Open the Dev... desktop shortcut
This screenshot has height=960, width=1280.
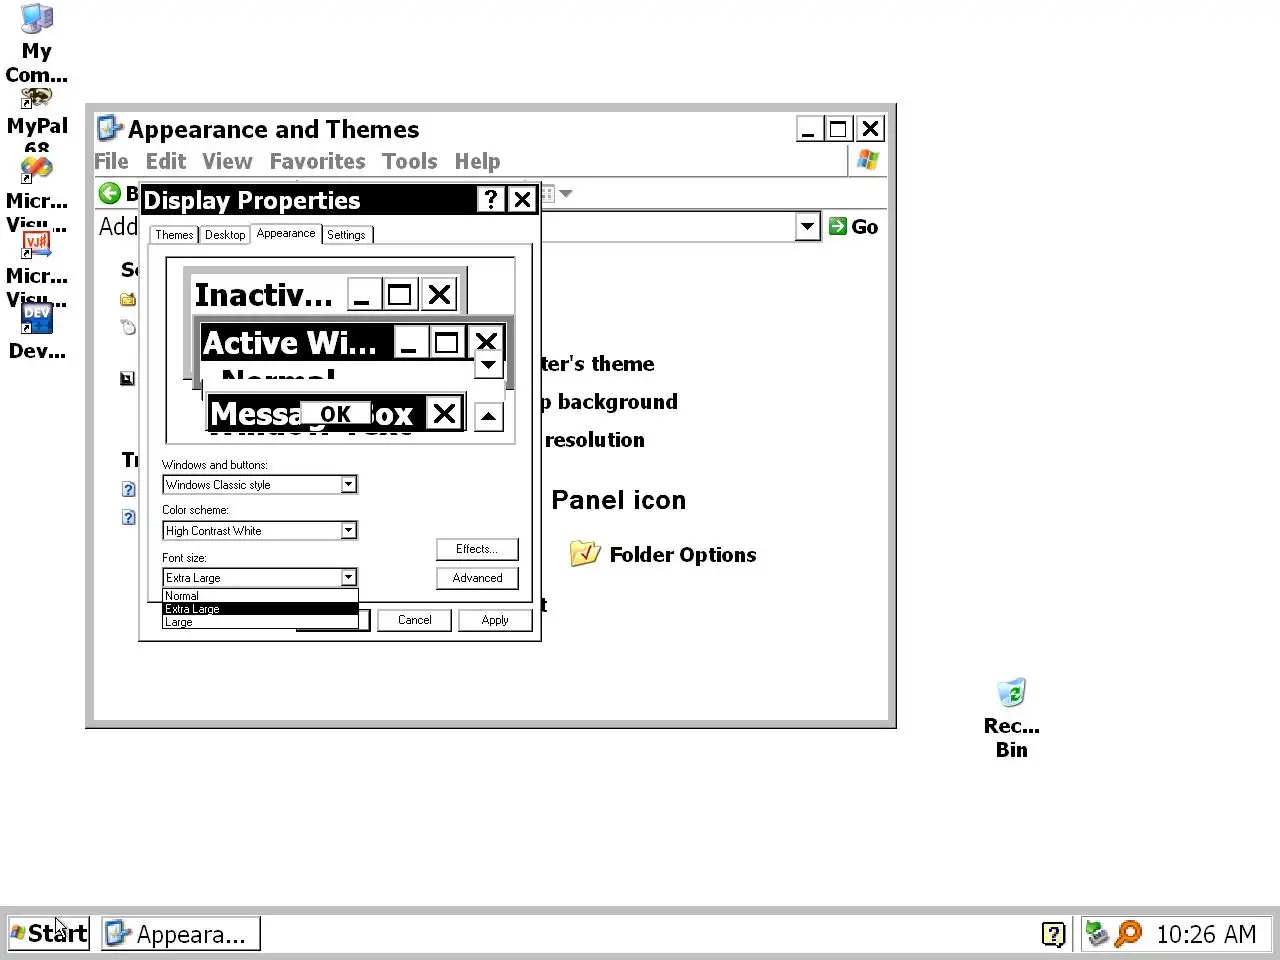[37, 333]
